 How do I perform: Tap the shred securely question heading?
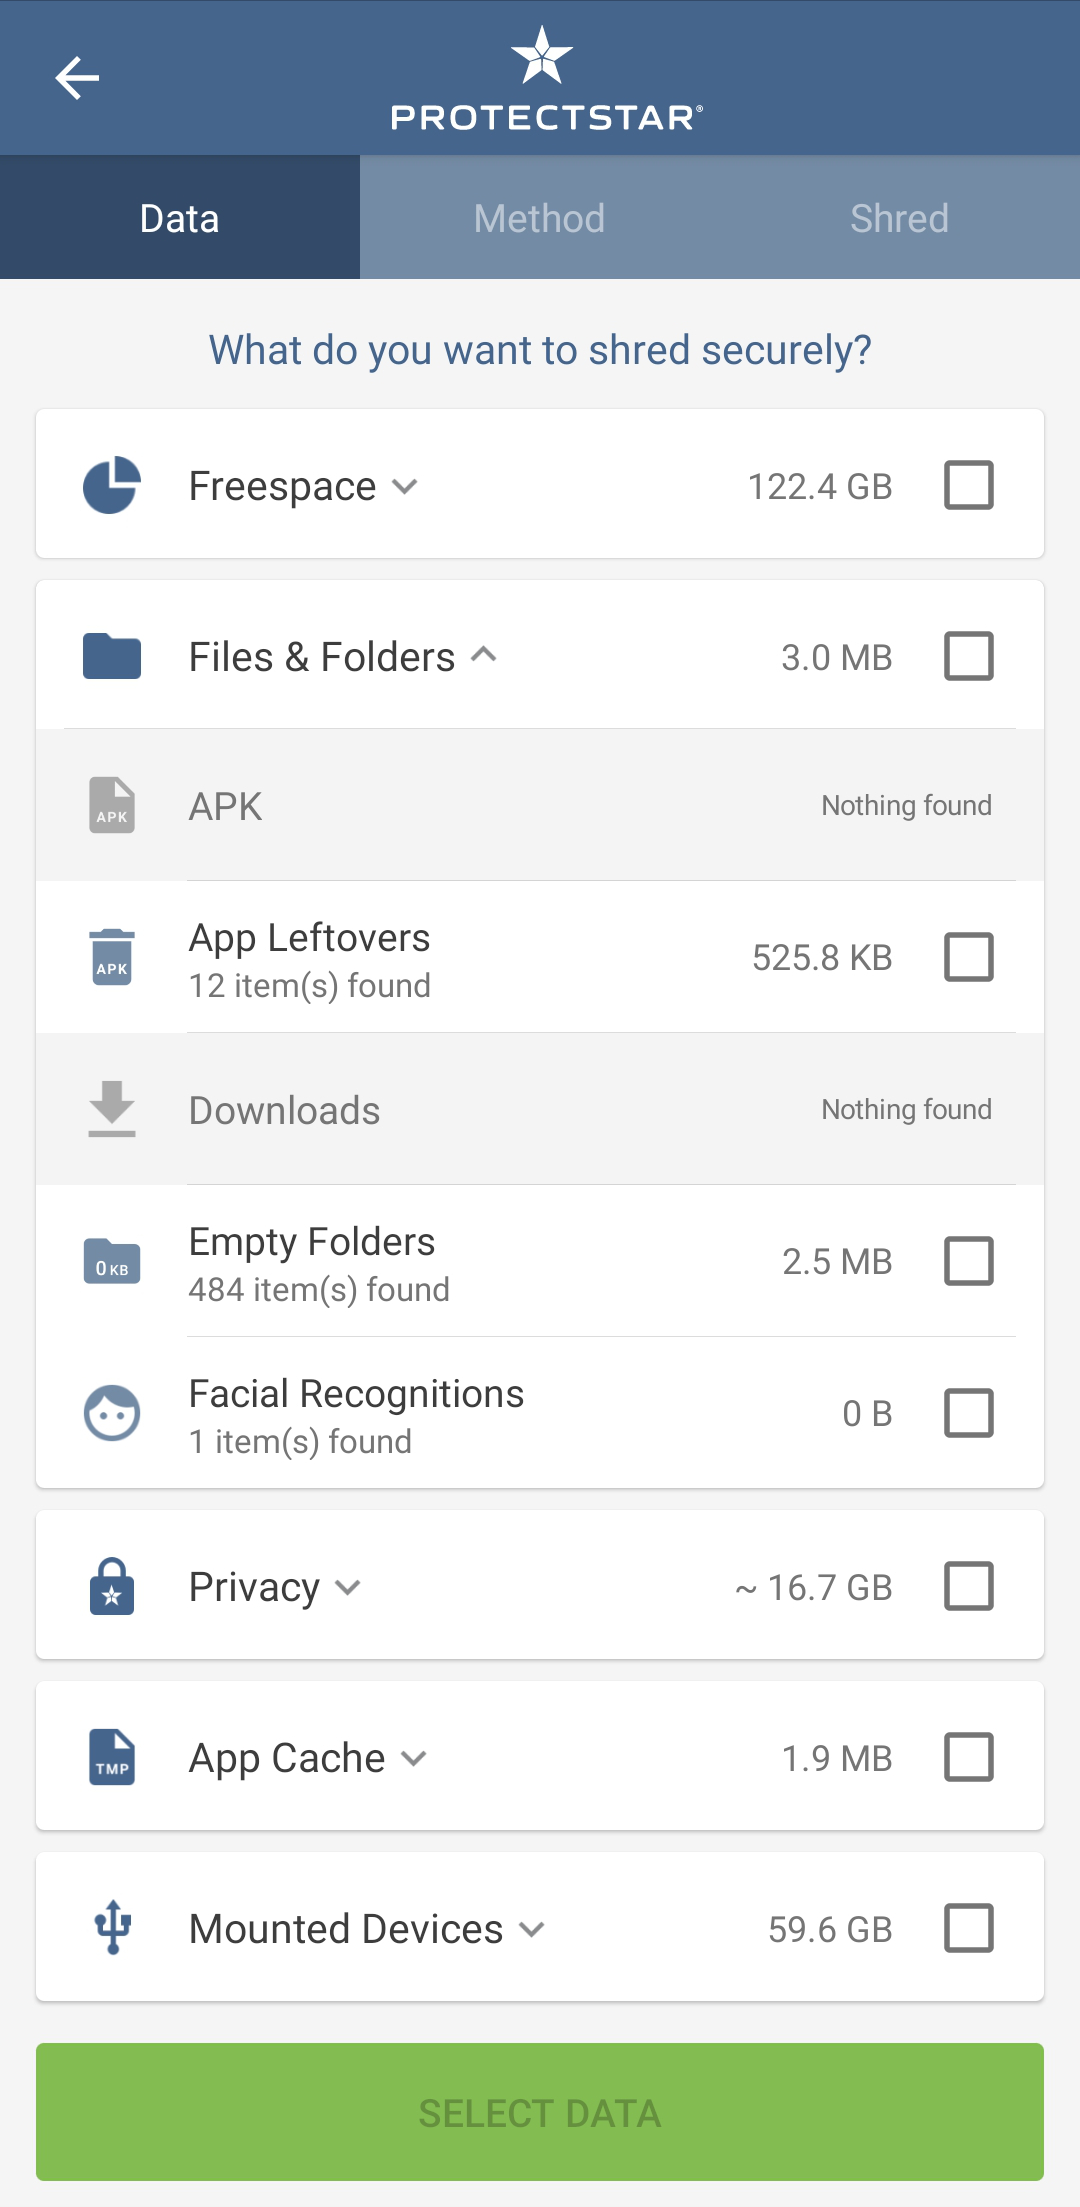click(x=540, y=351)
